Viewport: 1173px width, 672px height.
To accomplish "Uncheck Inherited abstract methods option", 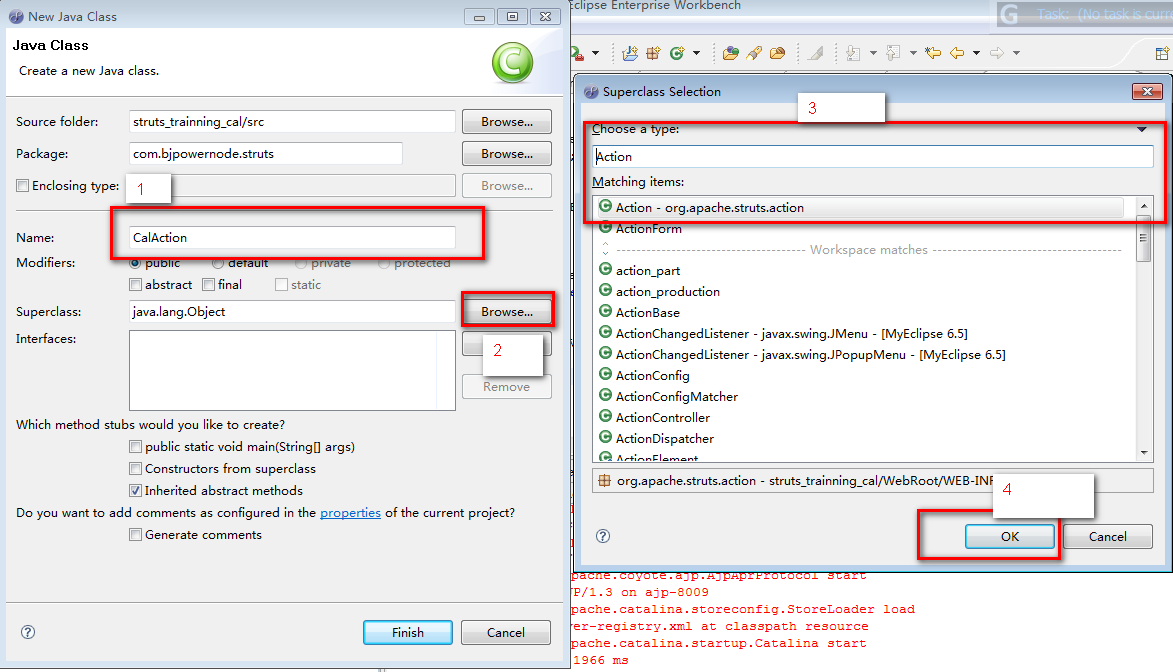I will pos(135,491).
